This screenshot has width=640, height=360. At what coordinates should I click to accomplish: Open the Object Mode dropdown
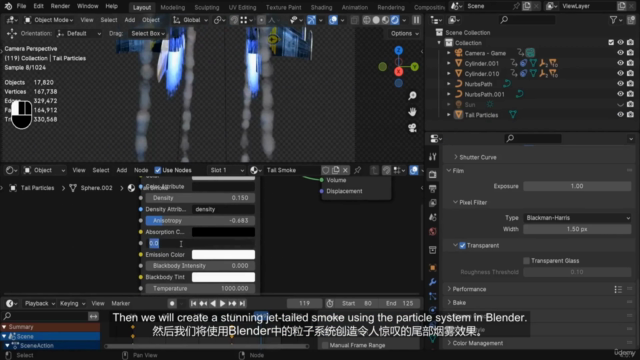[x=49, y=20]
